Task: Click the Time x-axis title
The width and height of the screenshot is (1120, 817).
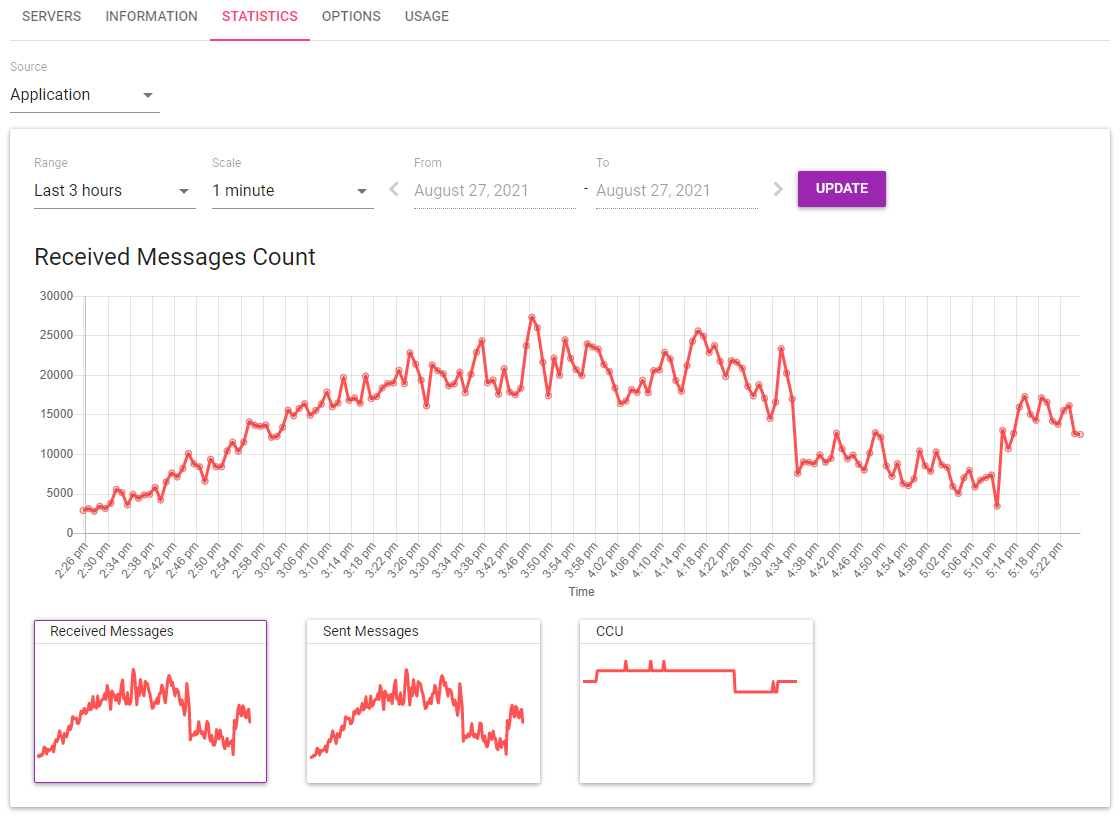Action: coord(581,592)
